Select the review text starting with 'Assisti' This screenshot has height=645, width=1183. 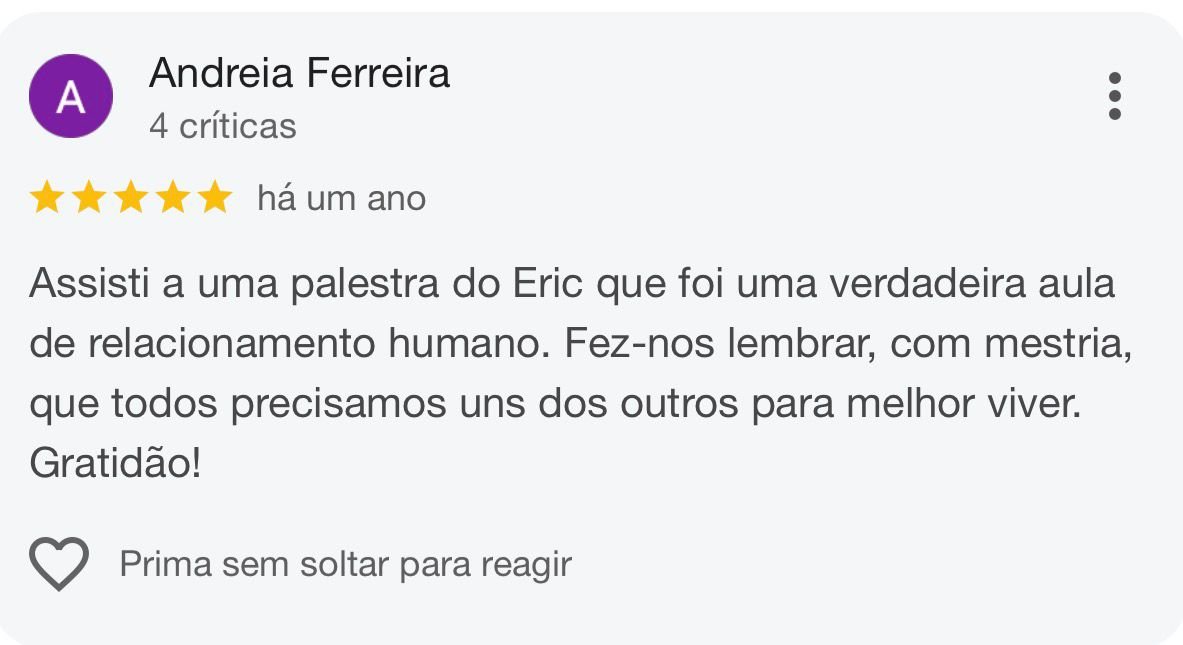coord(575,370)
